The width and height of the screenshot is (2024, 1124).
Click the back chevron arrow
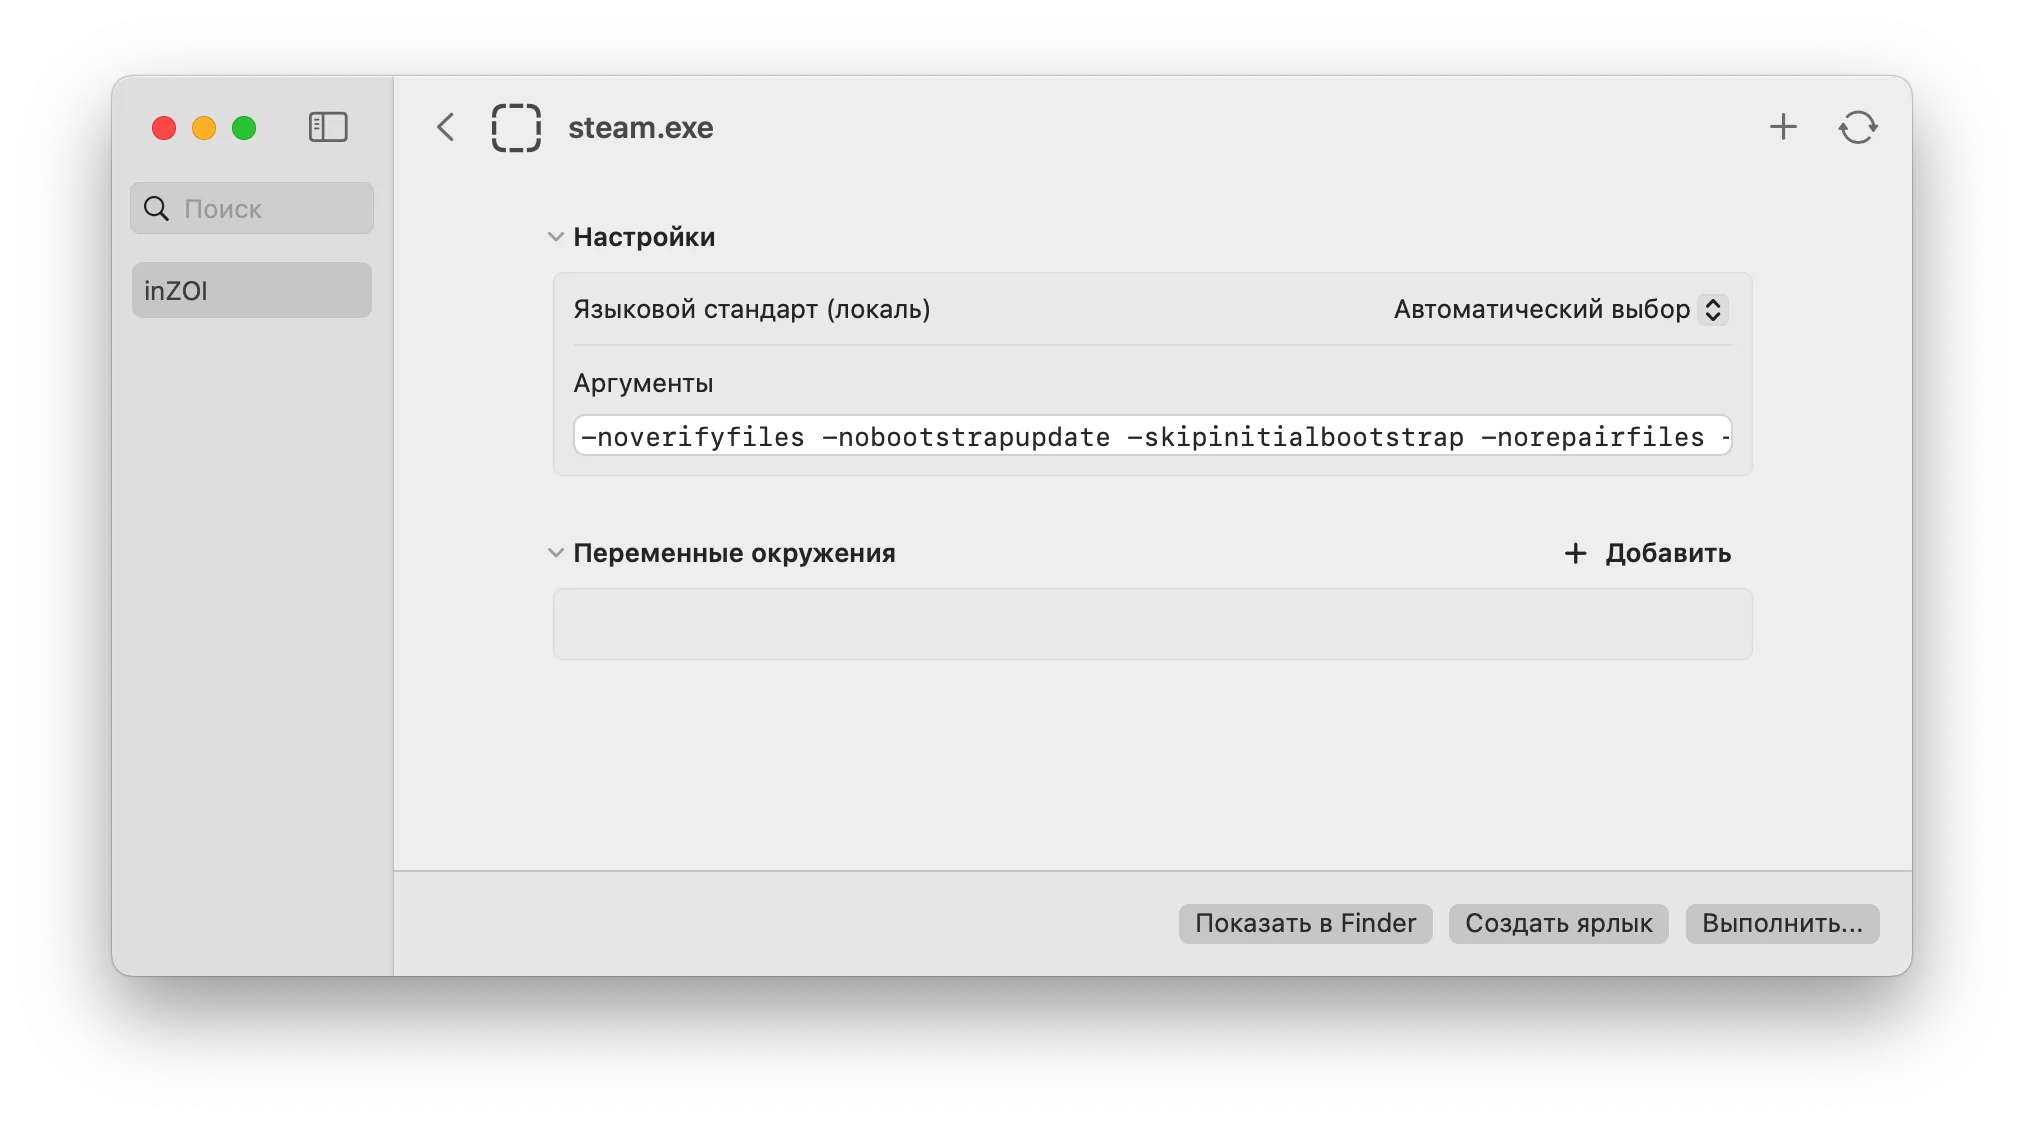(x=446, y=127)
